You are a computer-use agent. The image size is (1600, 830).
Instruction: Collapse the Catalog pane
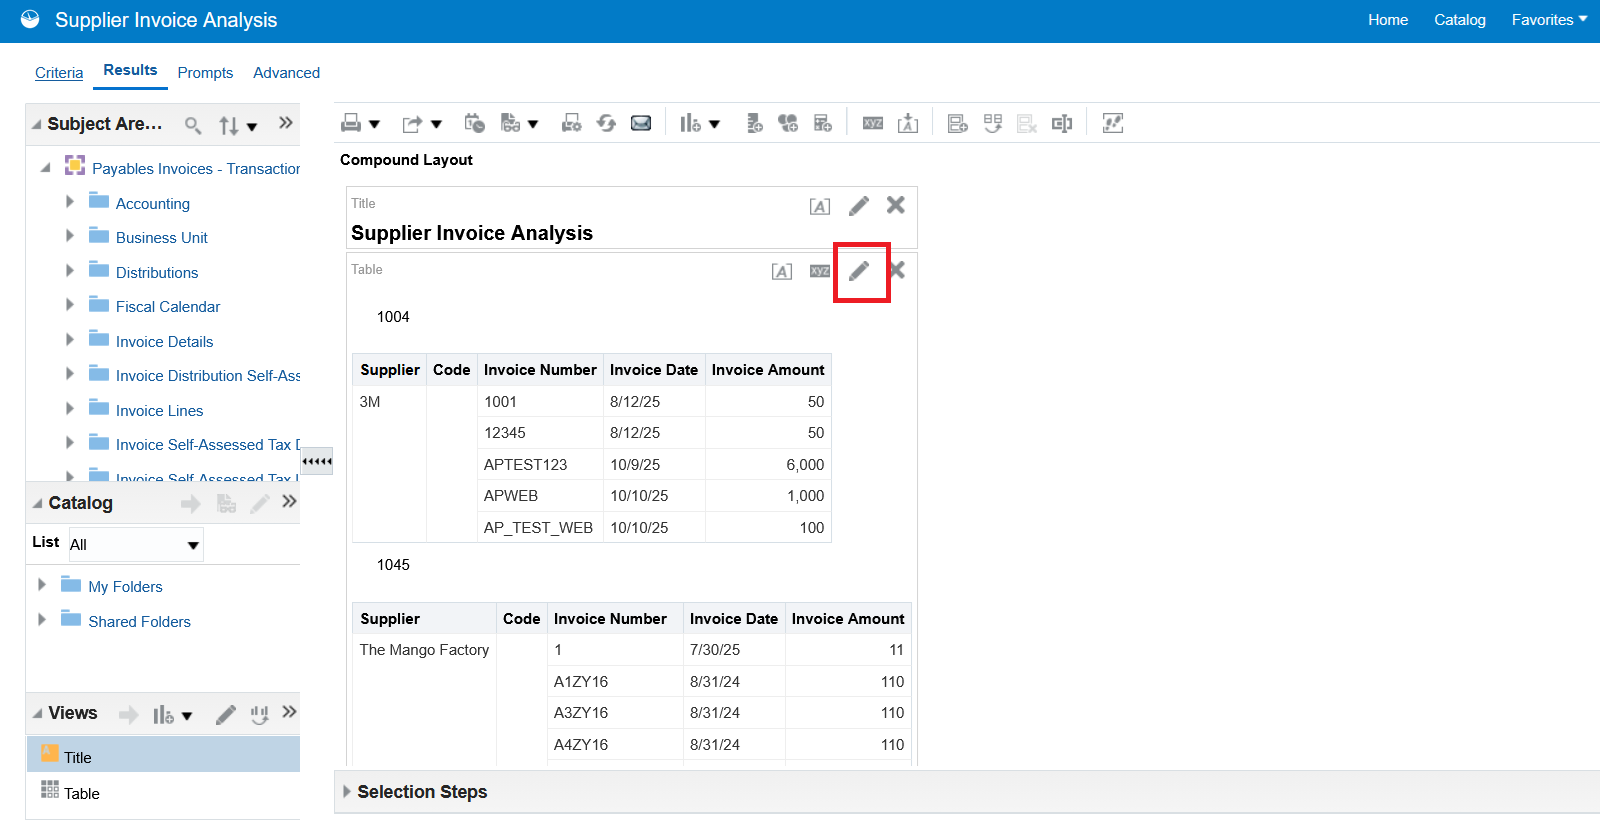coord(37,503)
